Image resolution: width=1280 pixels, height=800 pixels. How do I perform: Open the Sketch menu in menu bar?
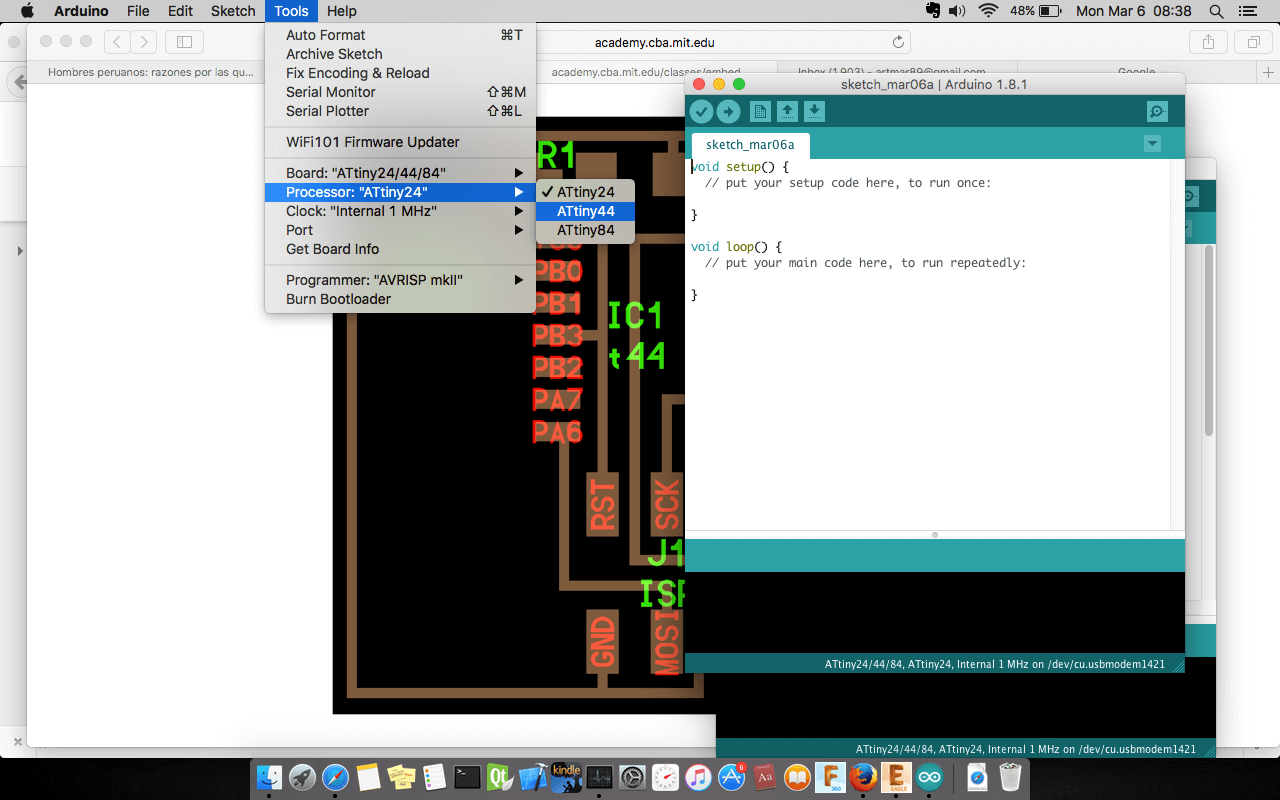coord(233,11)
